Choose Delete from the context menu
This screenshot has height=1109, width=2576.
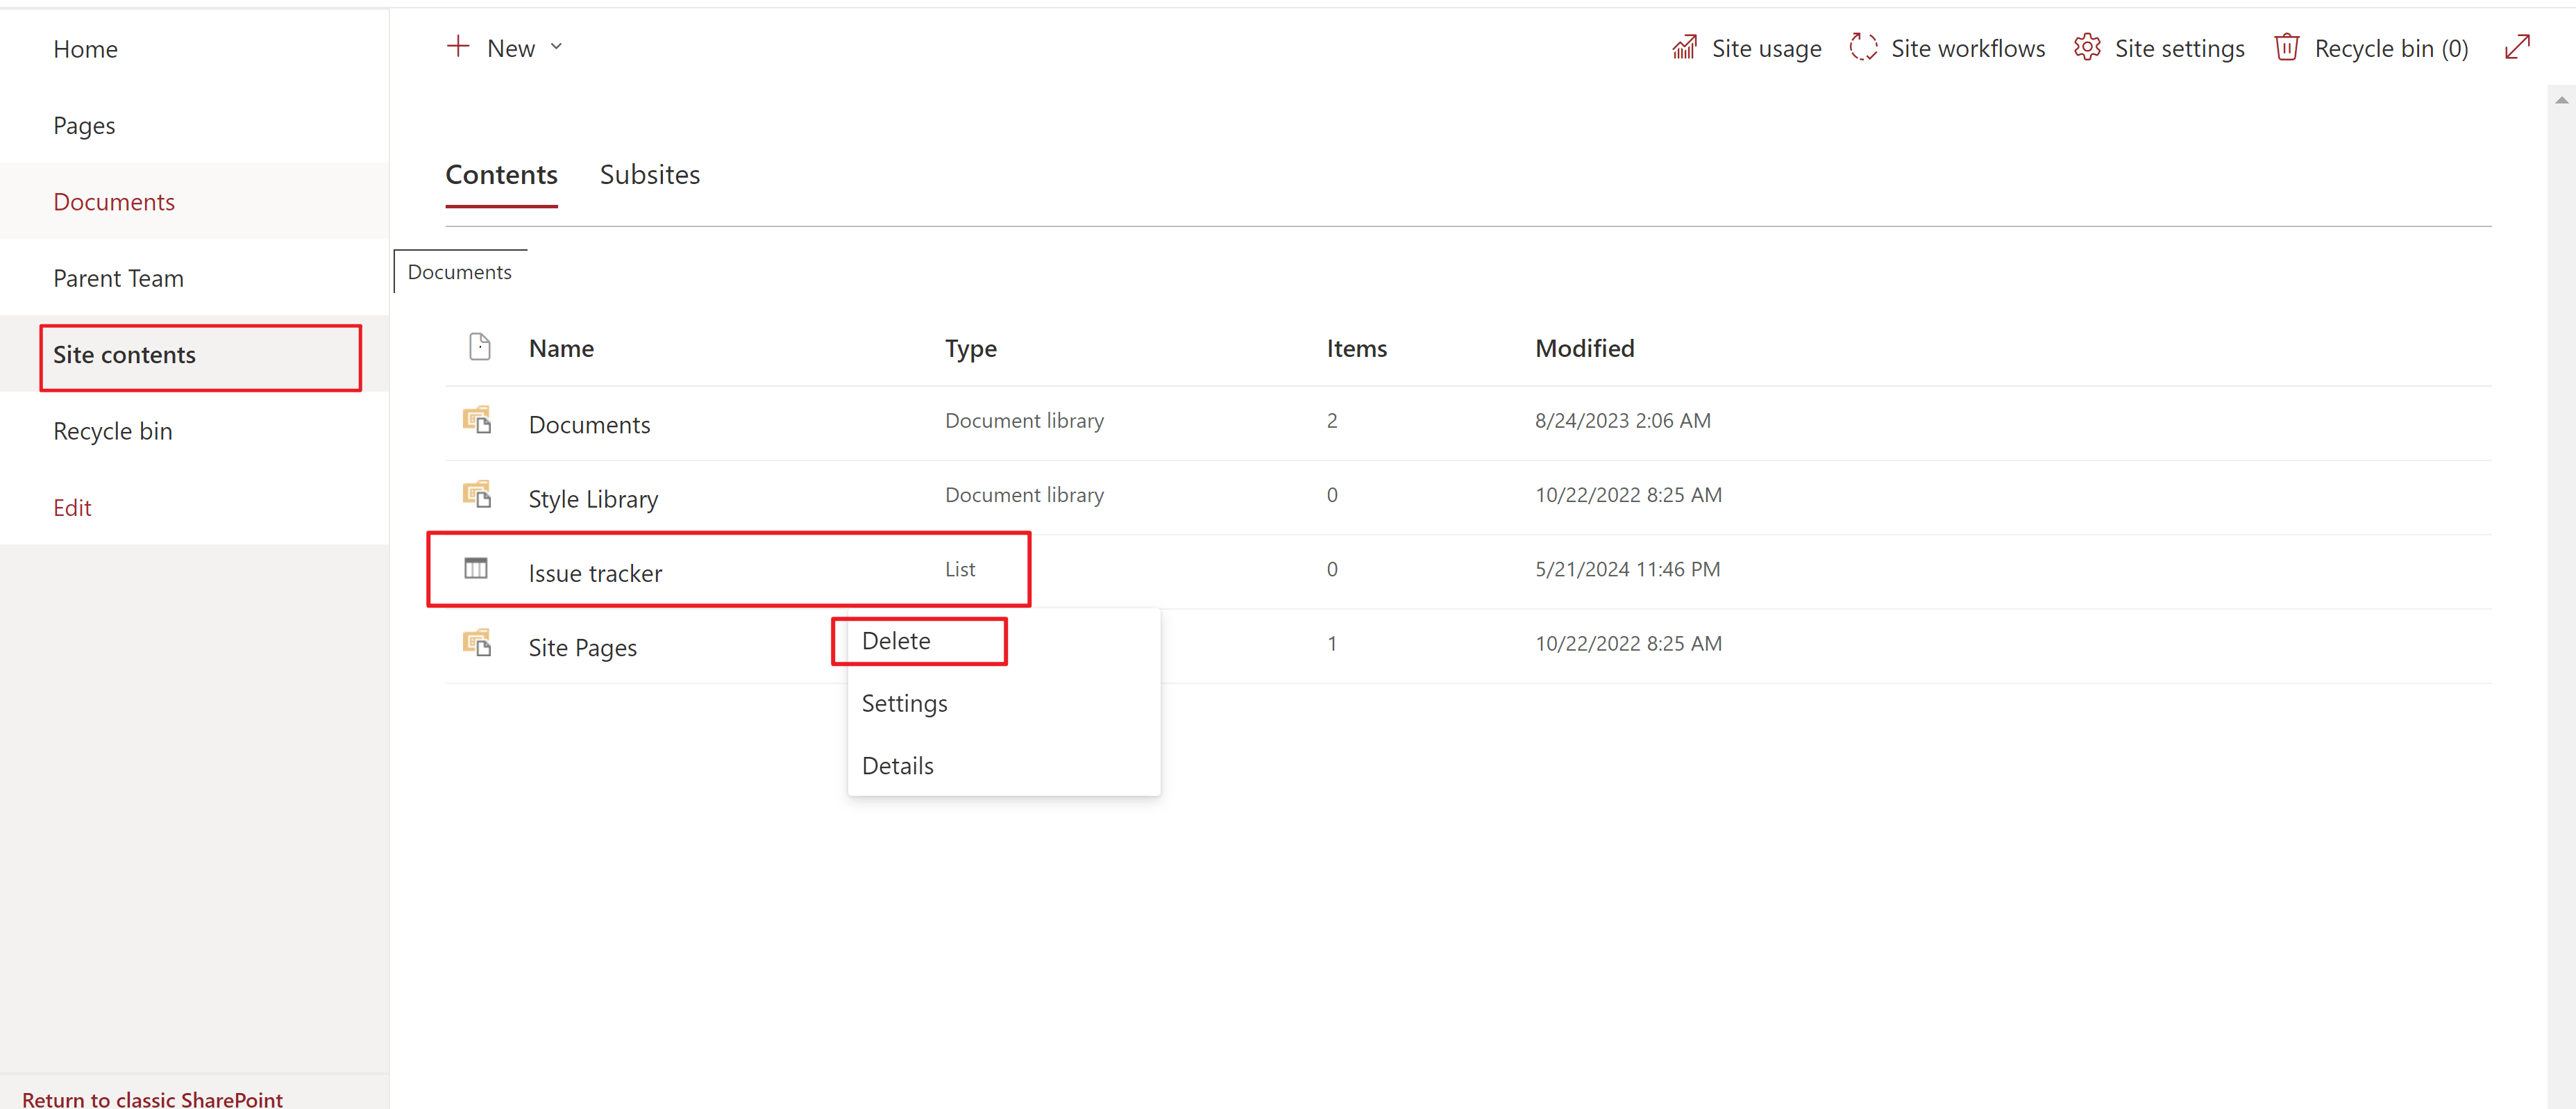click(896, 641)
